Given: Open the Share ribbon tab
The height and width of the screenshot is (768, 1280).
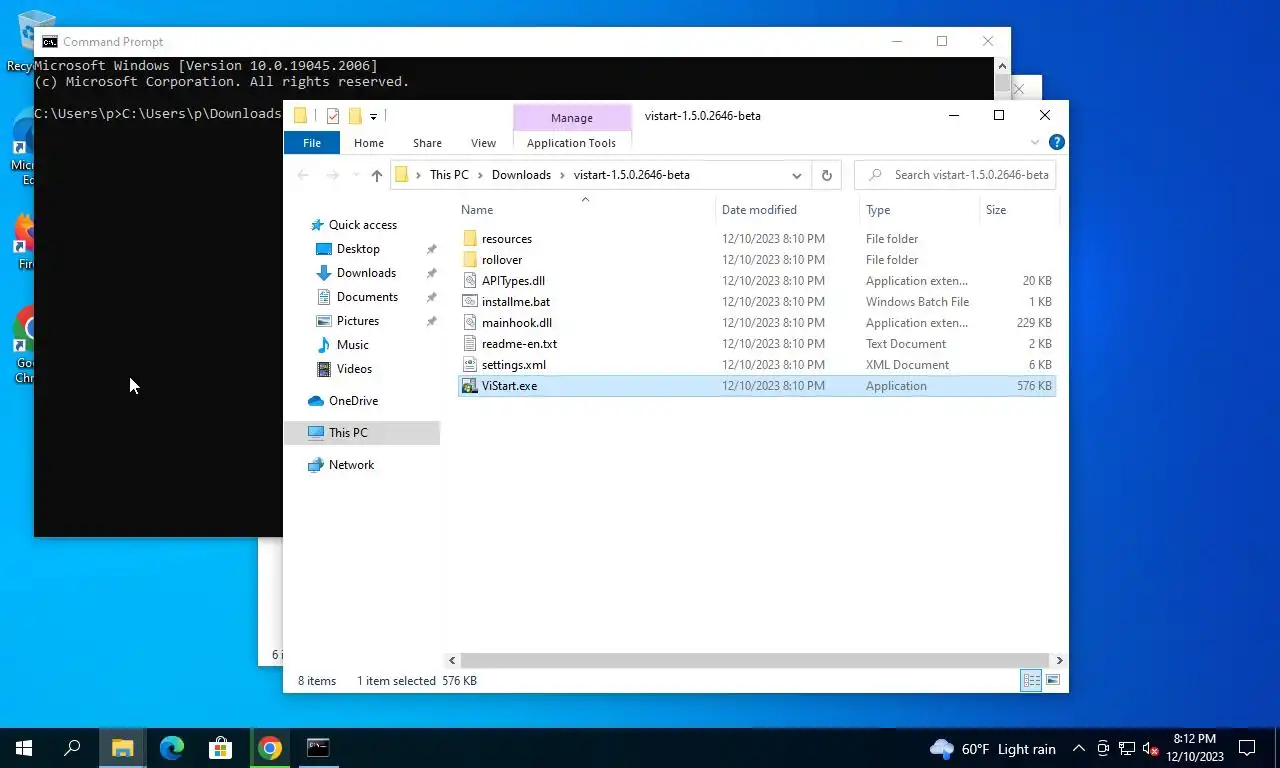Looking at the screenshot, I should (x=427, y=143).
